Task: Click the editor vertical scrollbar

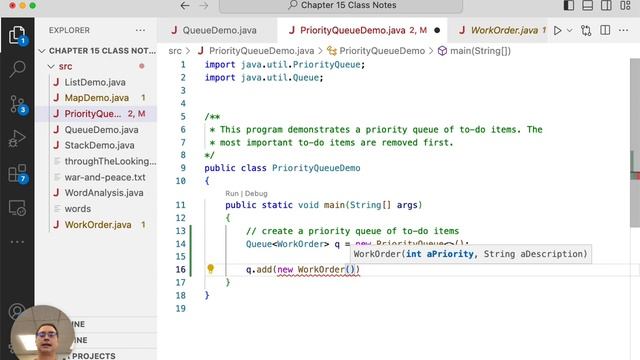Action: coord(635,143)
